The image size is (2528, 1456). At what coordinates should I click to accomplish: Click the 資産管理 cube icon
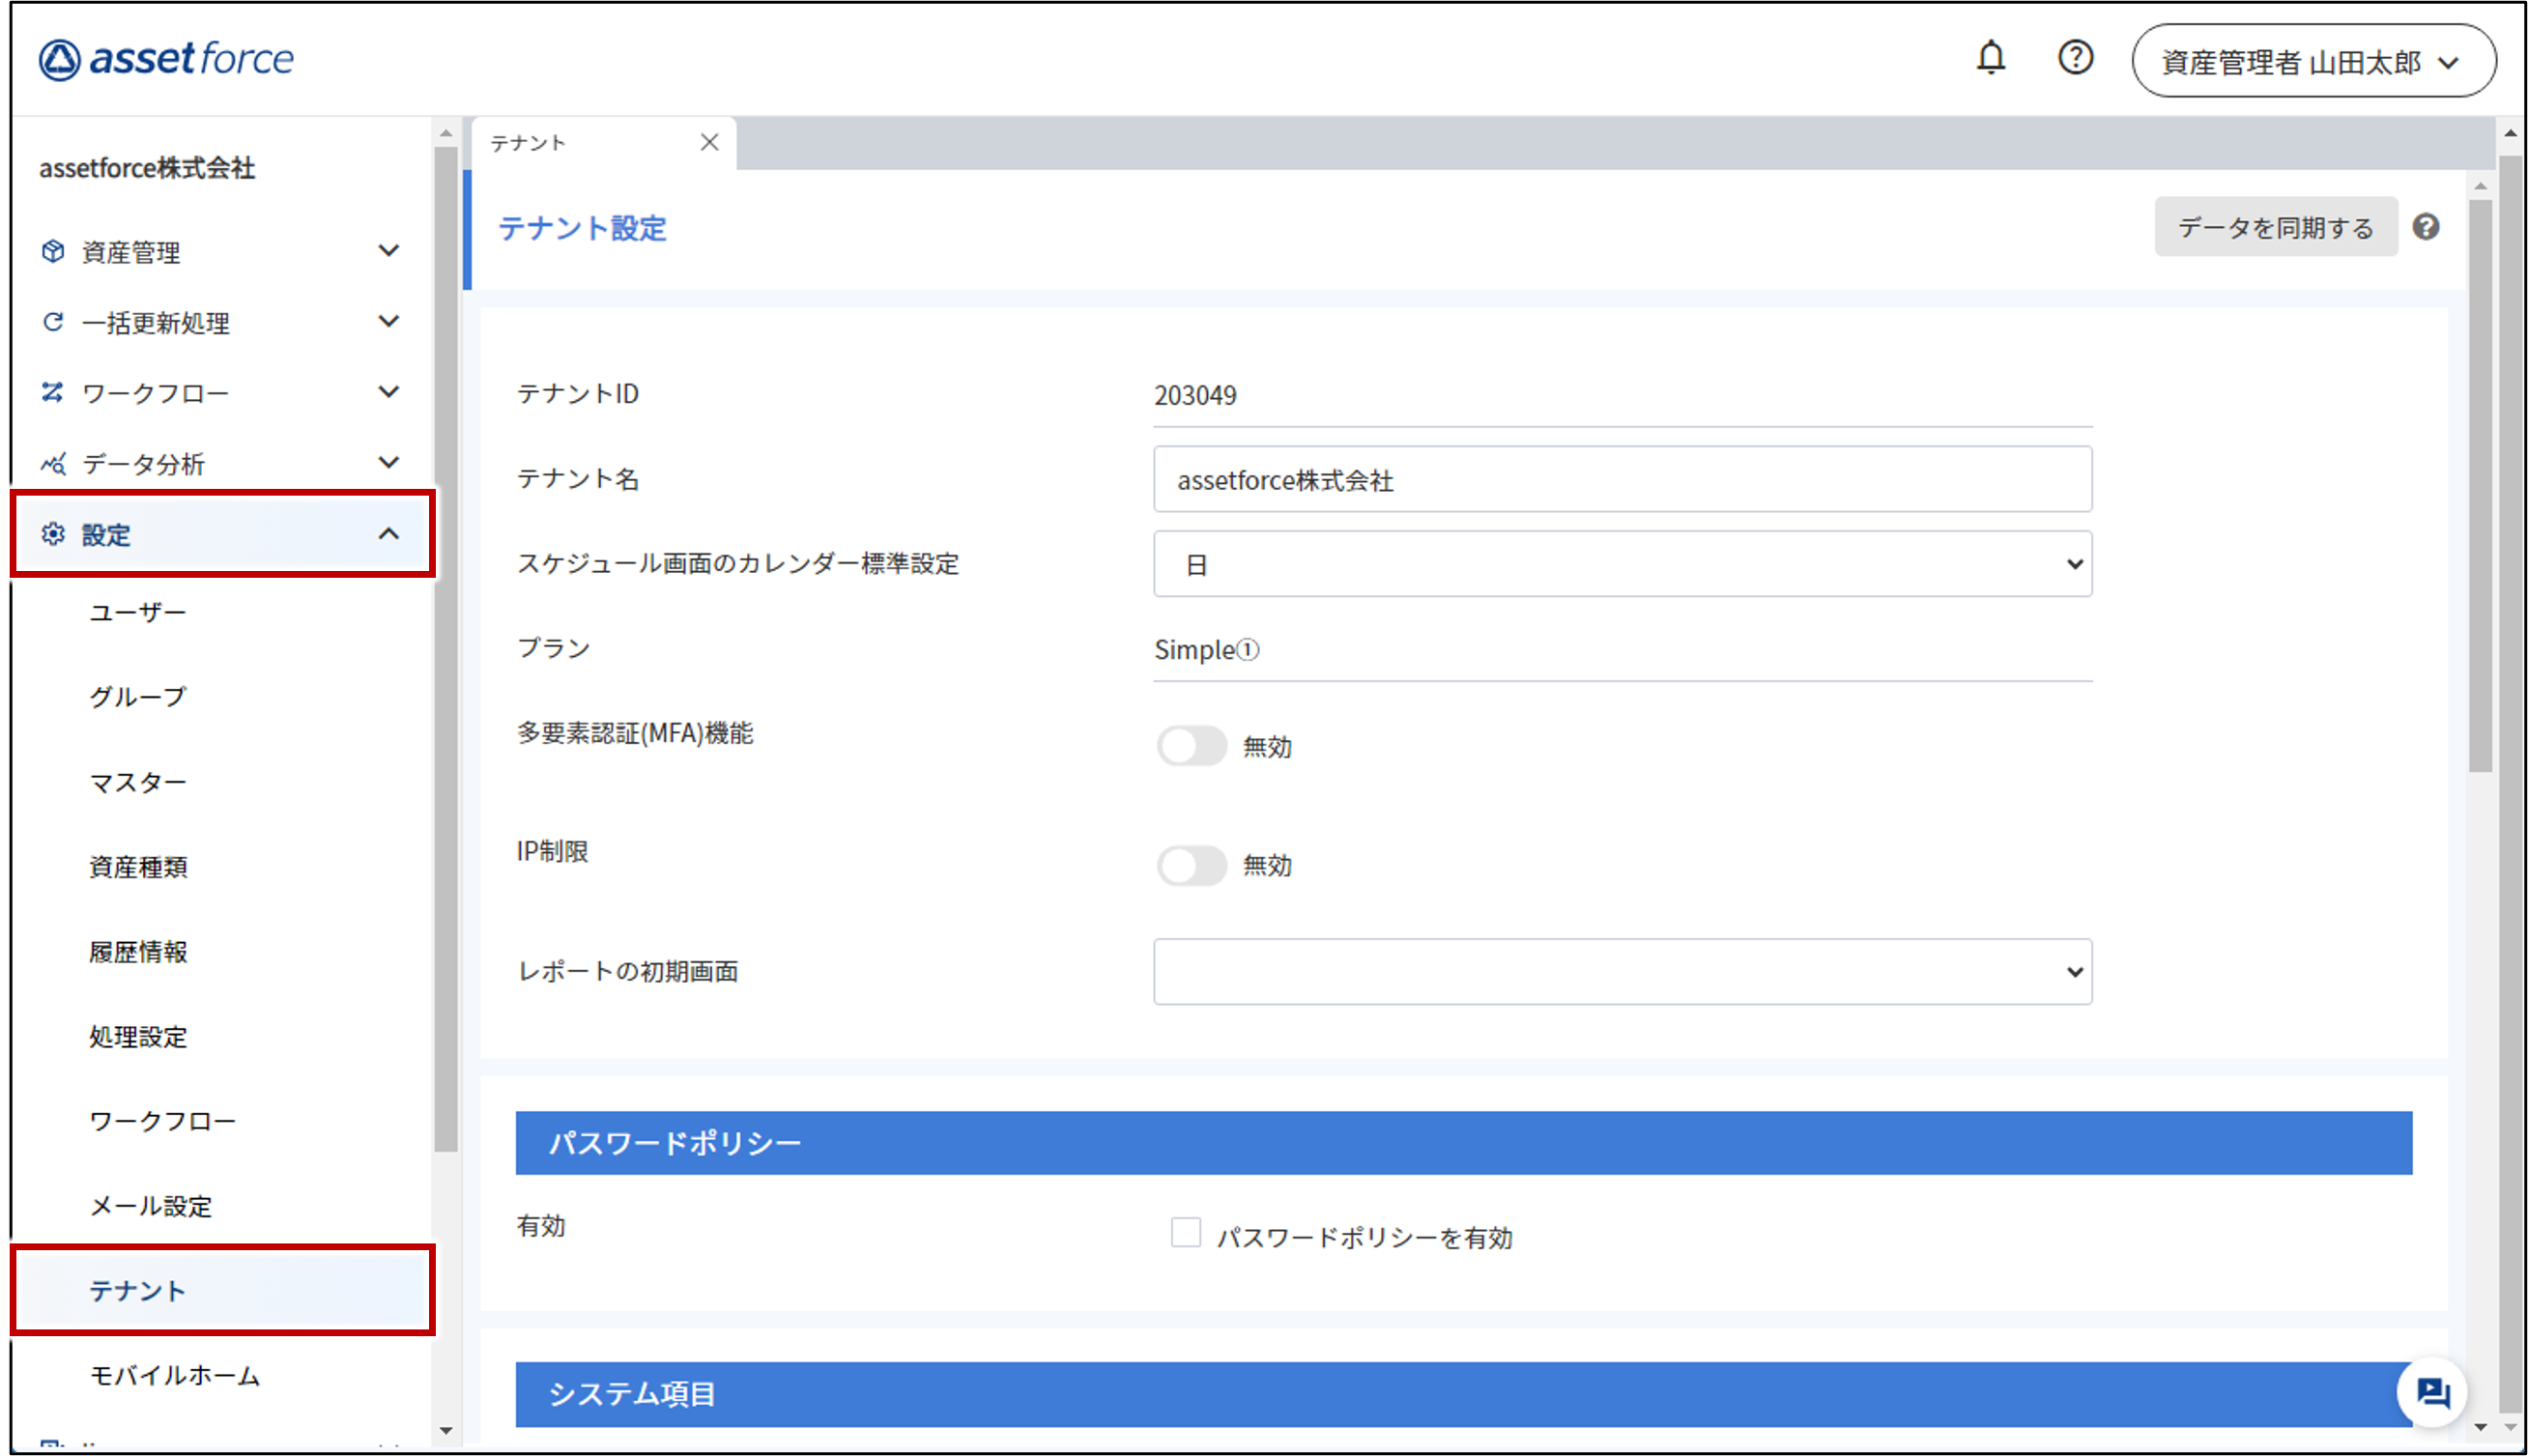click(53, 251)
